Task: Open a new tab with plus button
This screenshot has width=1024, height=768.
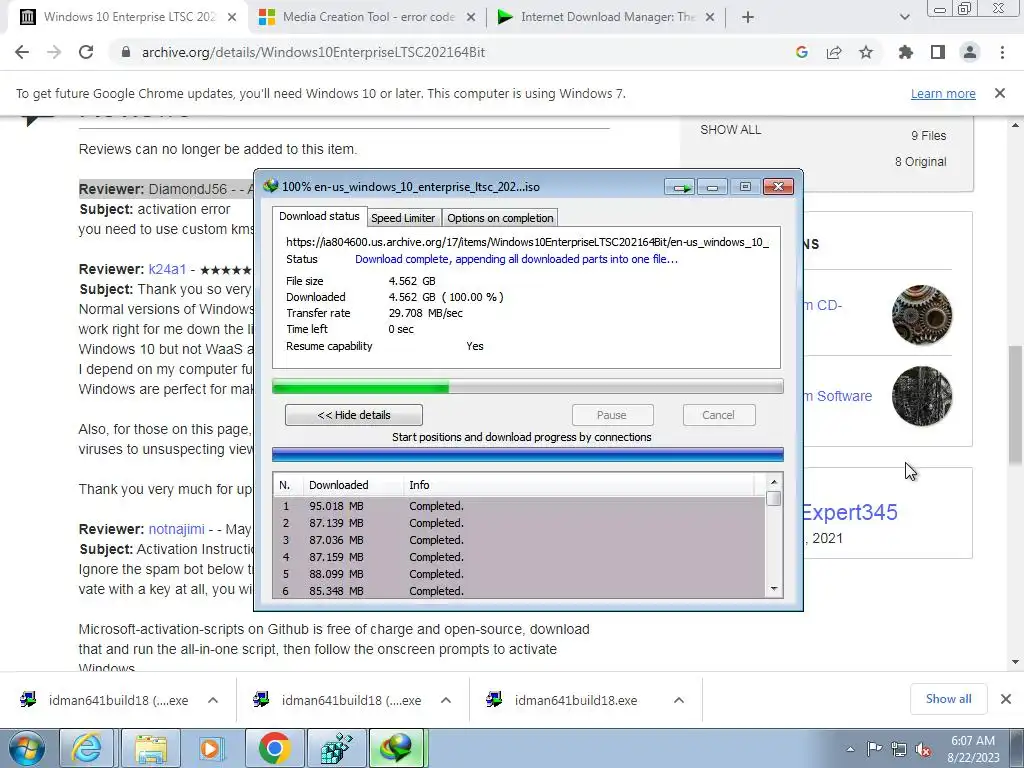Action: [x=748, y=18]
